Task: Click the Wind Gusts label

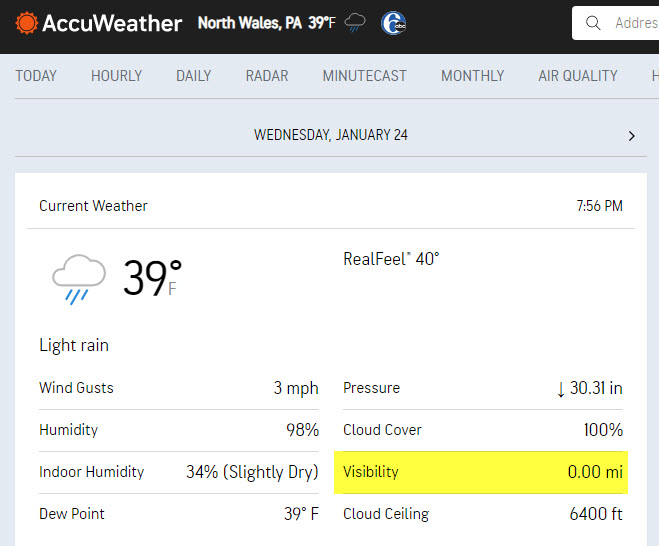Action: pyautogui.click(x=76, y=388)
